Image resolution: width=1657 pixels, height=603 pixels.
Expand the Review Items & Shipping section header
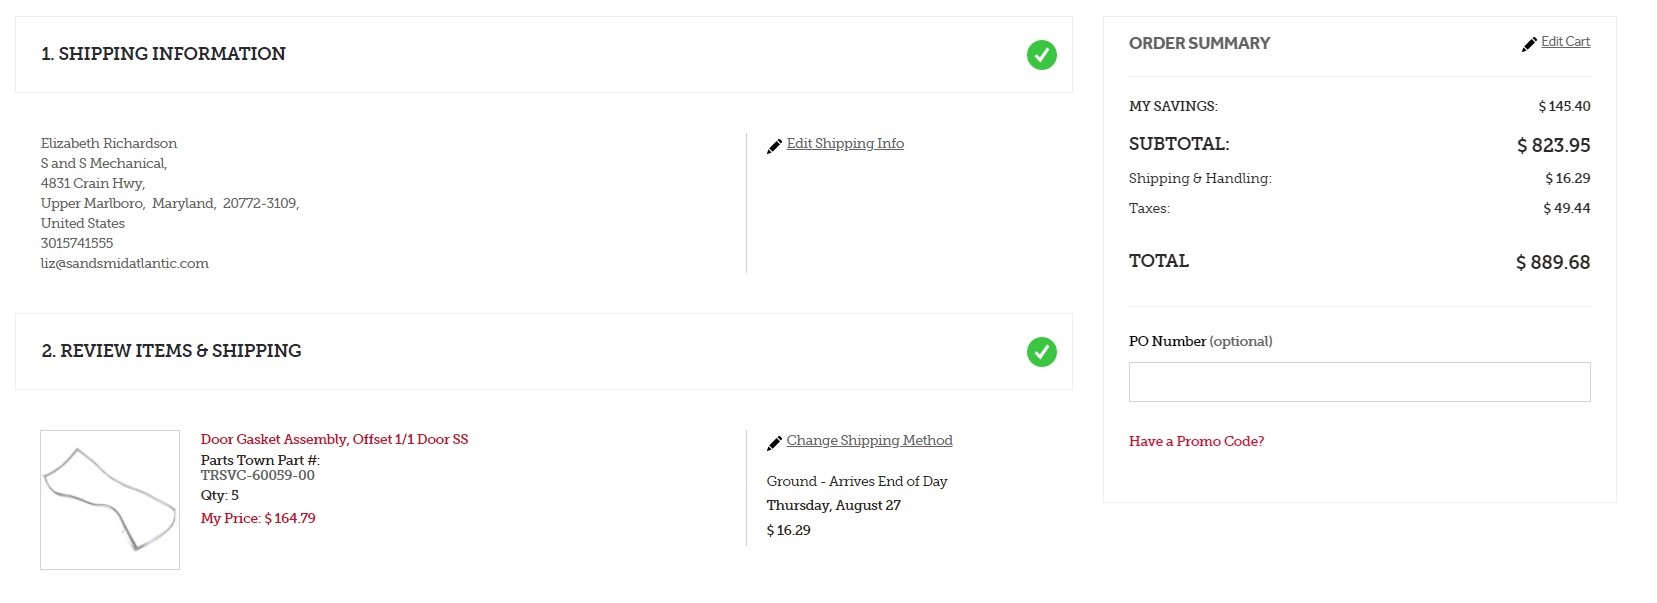click(171, 351)
